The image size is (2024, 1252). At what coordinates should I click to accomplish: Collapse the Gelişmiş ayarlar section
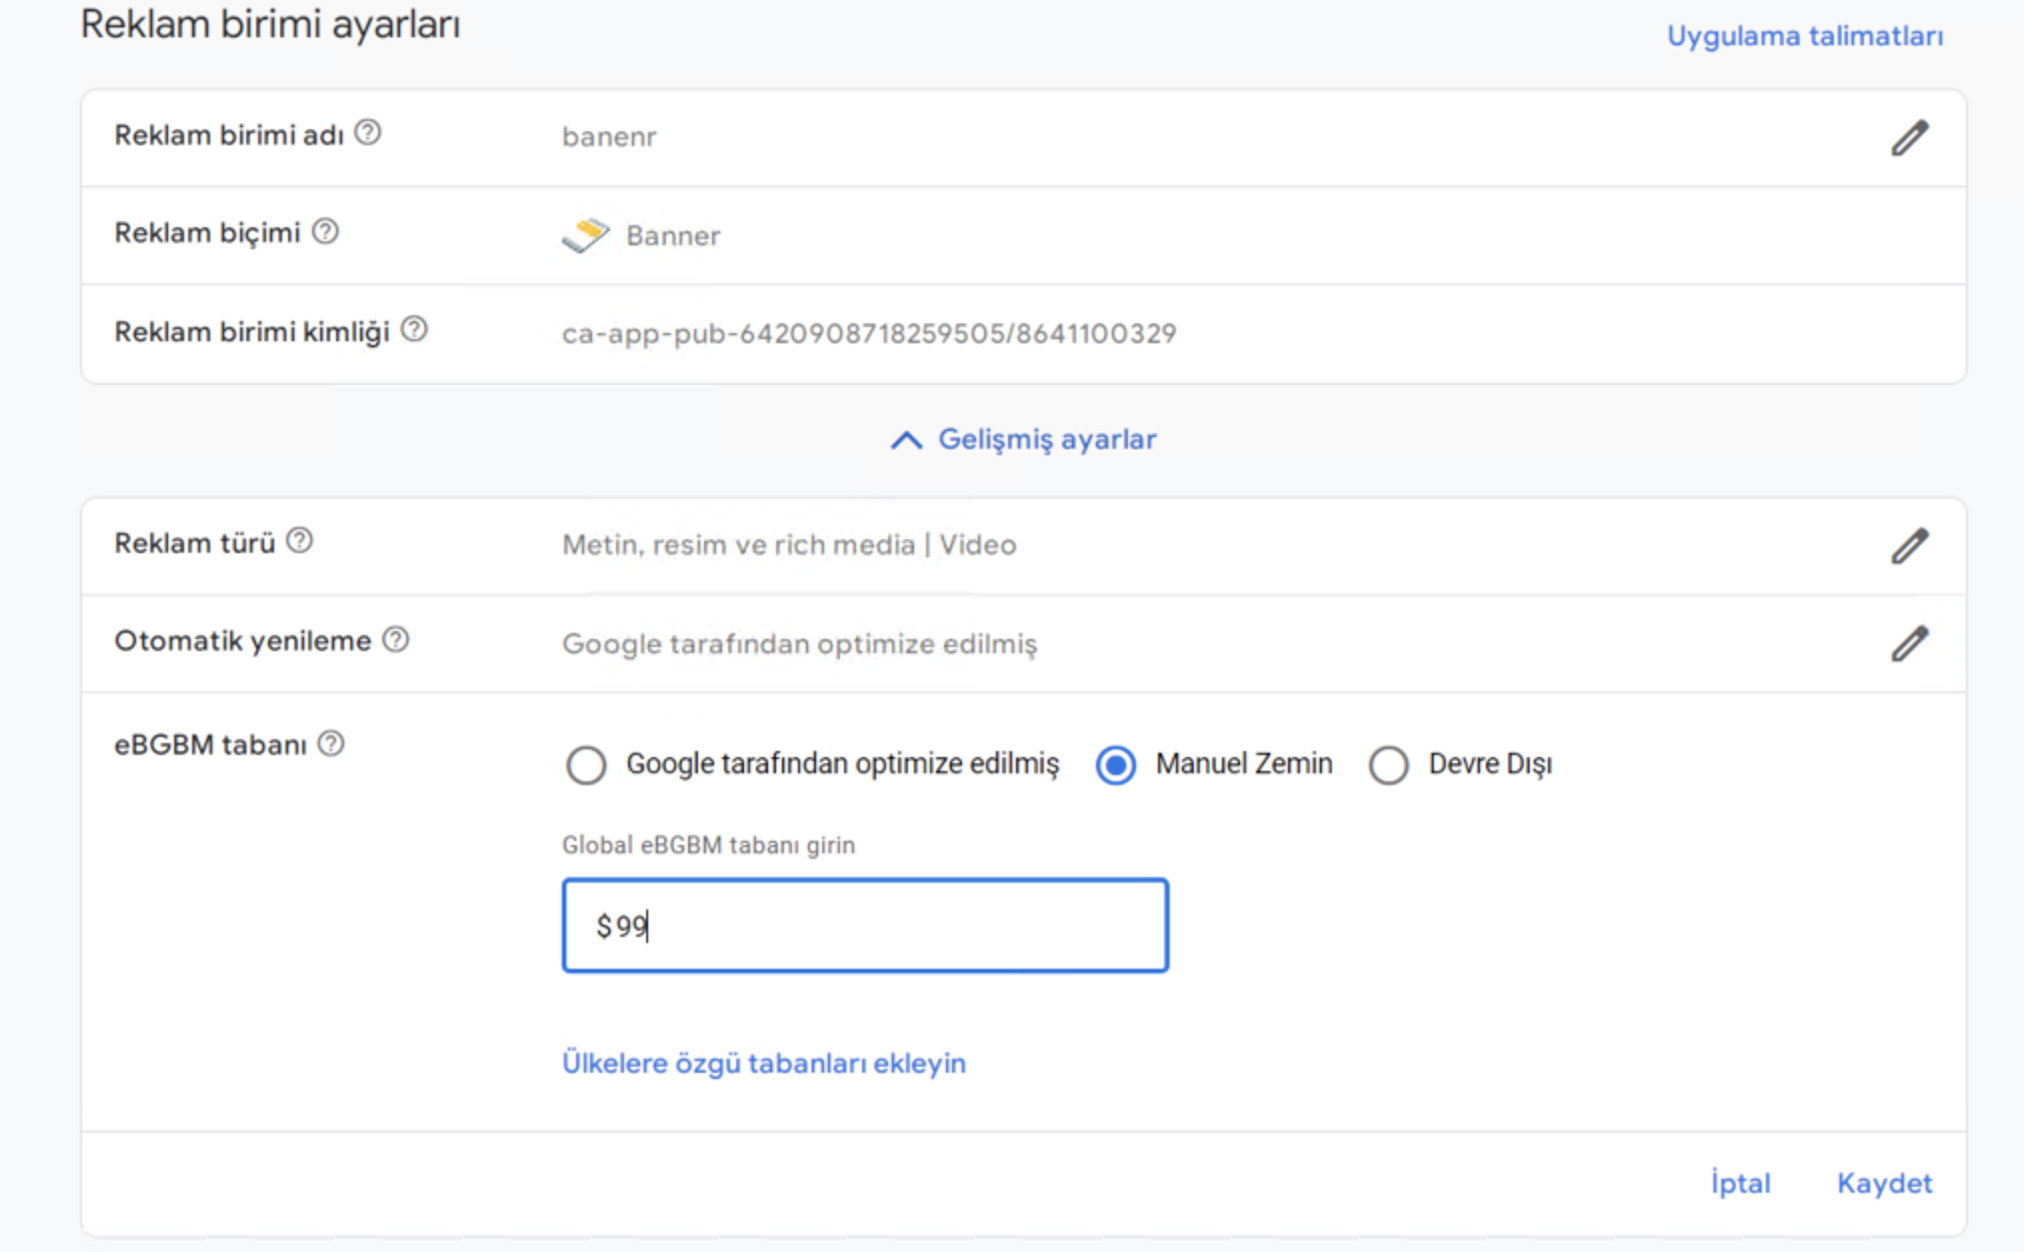tap(1023, 439)
